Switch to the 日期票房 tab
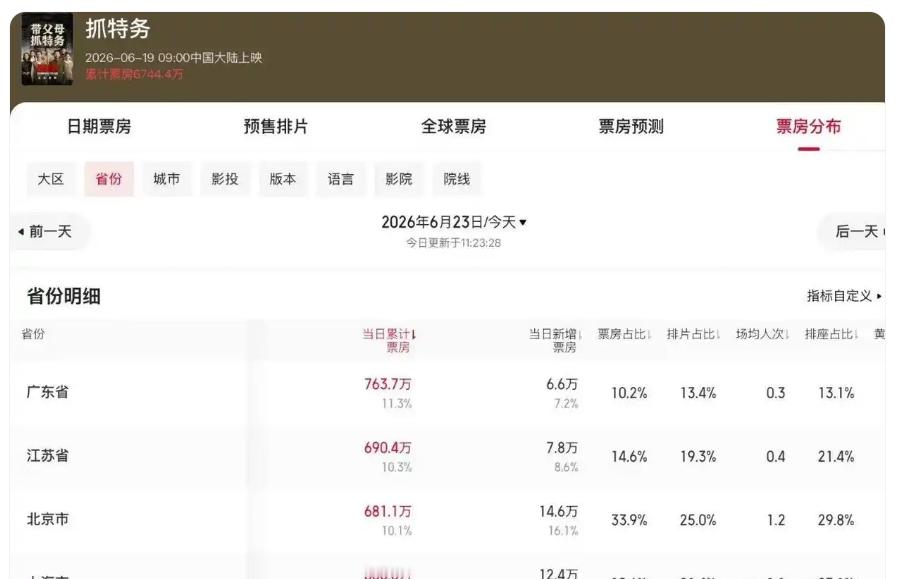 (99, 127)
